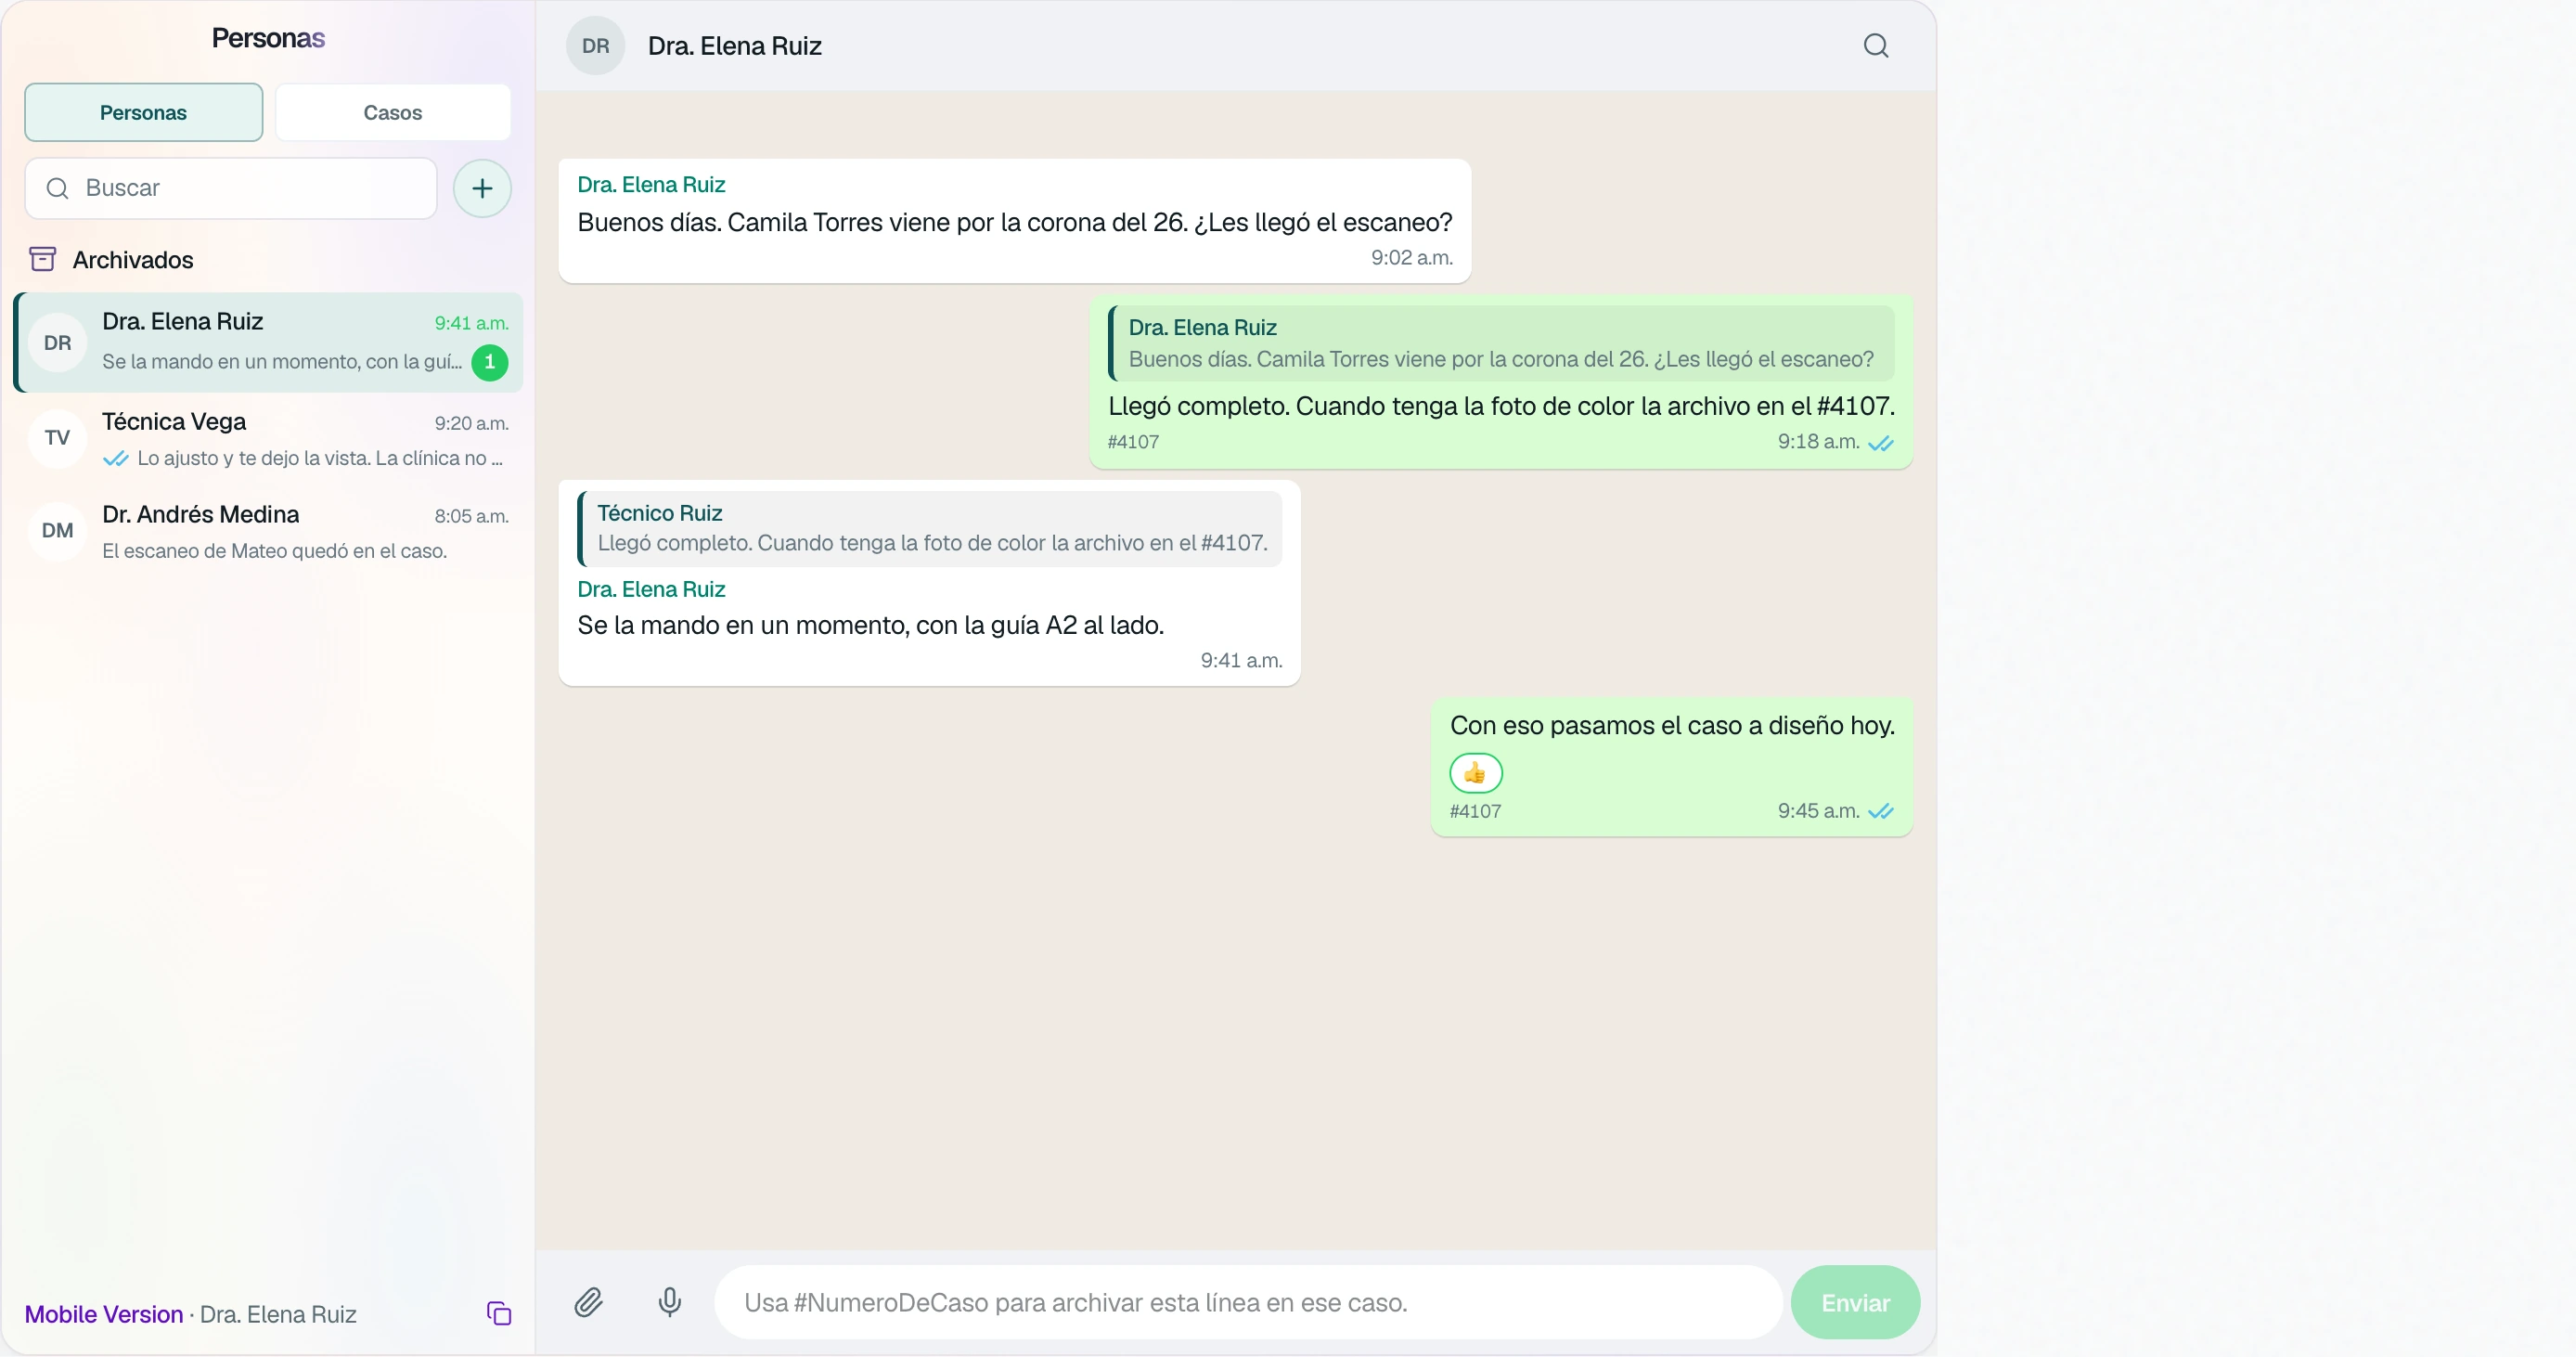Click the magnifier icon in Buscar field
The image size is (2576, 1357).
coord(58,188)
